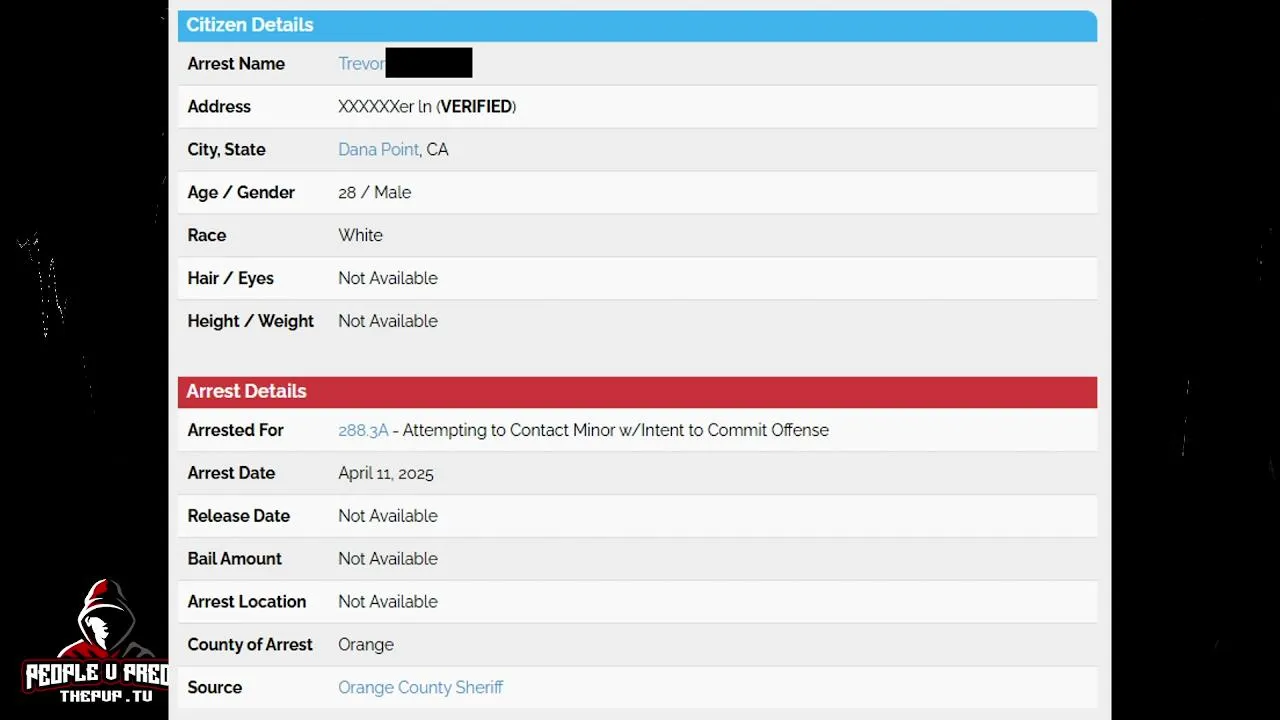
Task: Click the 28 / Male age value
Action: (375, 193)
